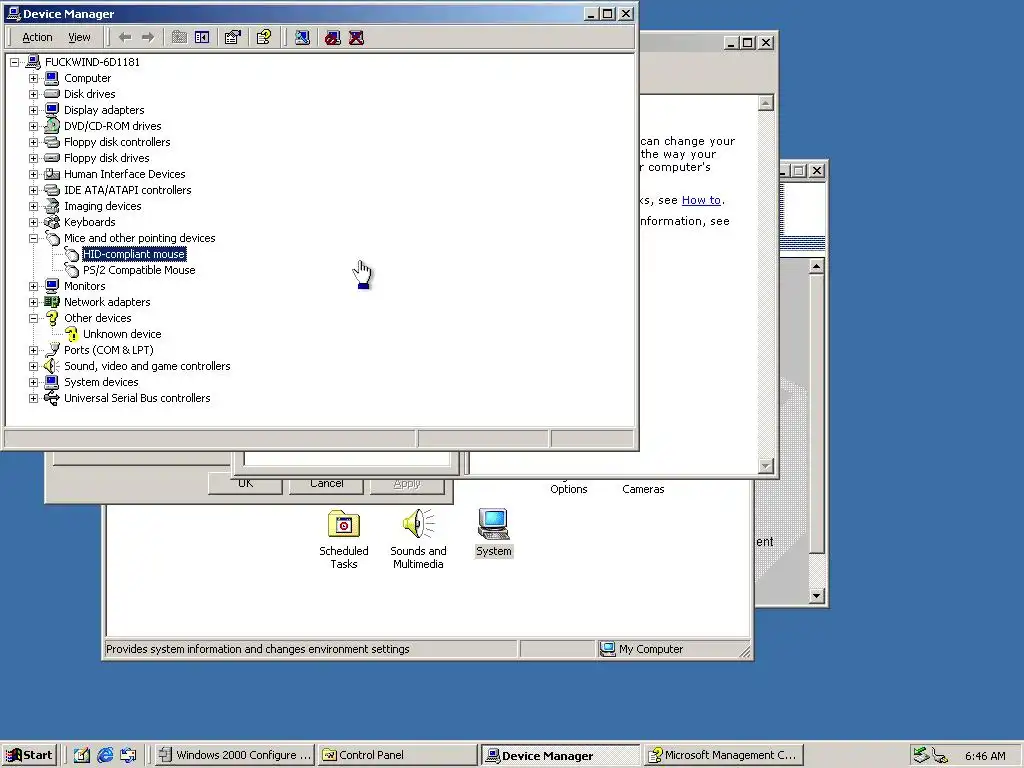
Task: Click Scan for hardware changes icon
Action: (302, 37)
